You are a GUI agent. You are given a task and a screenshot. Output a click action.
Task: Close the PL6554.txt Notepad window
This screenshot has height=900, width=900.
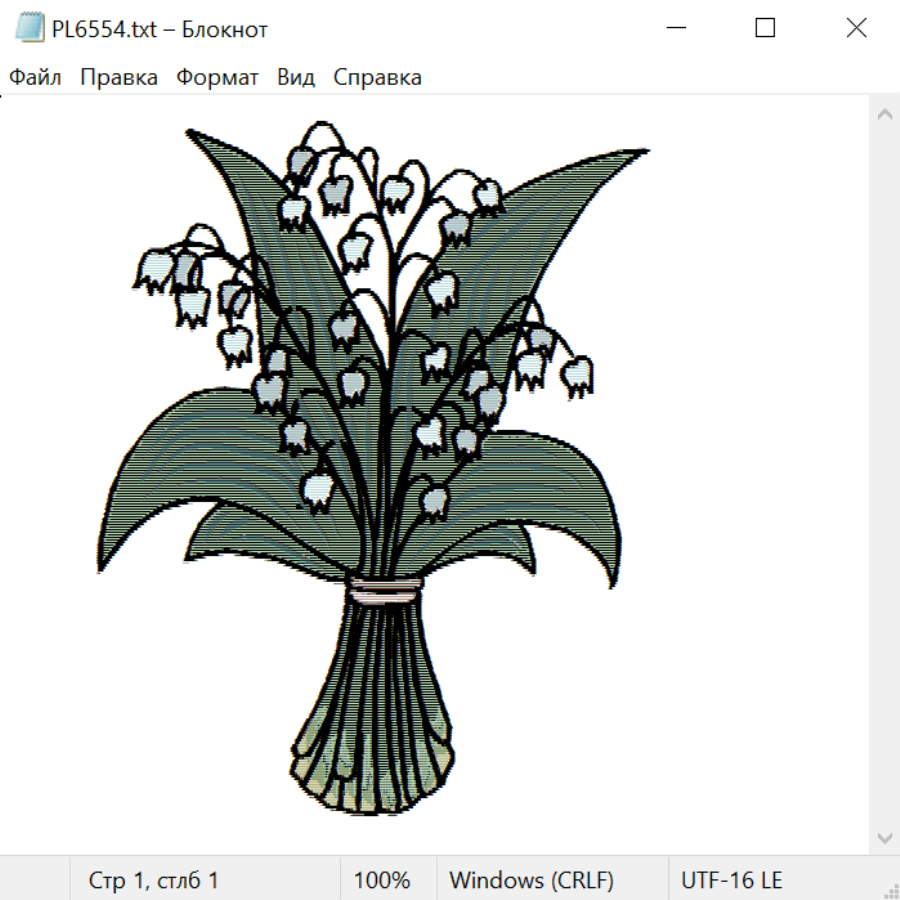[x=856, y=28]
